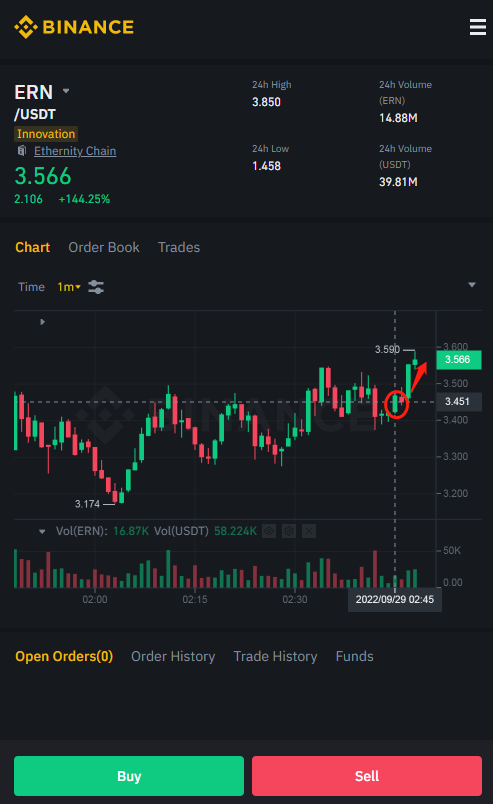Click the 3.200 price axis label

(x=456, y=493)
